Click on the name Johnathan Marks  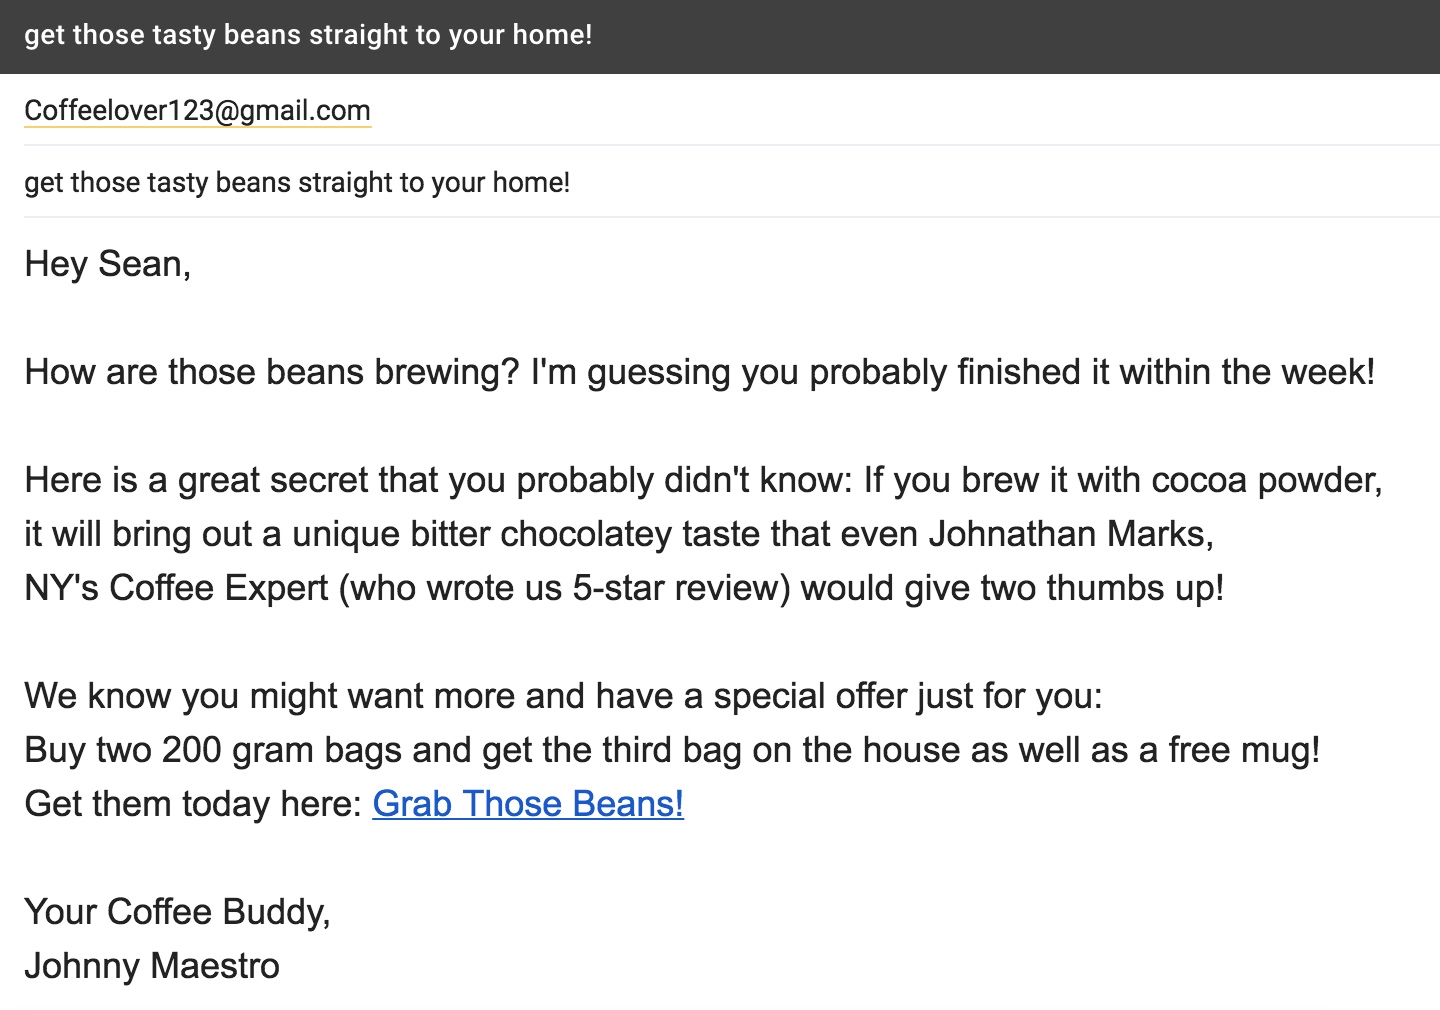(x=1071, y=534)
